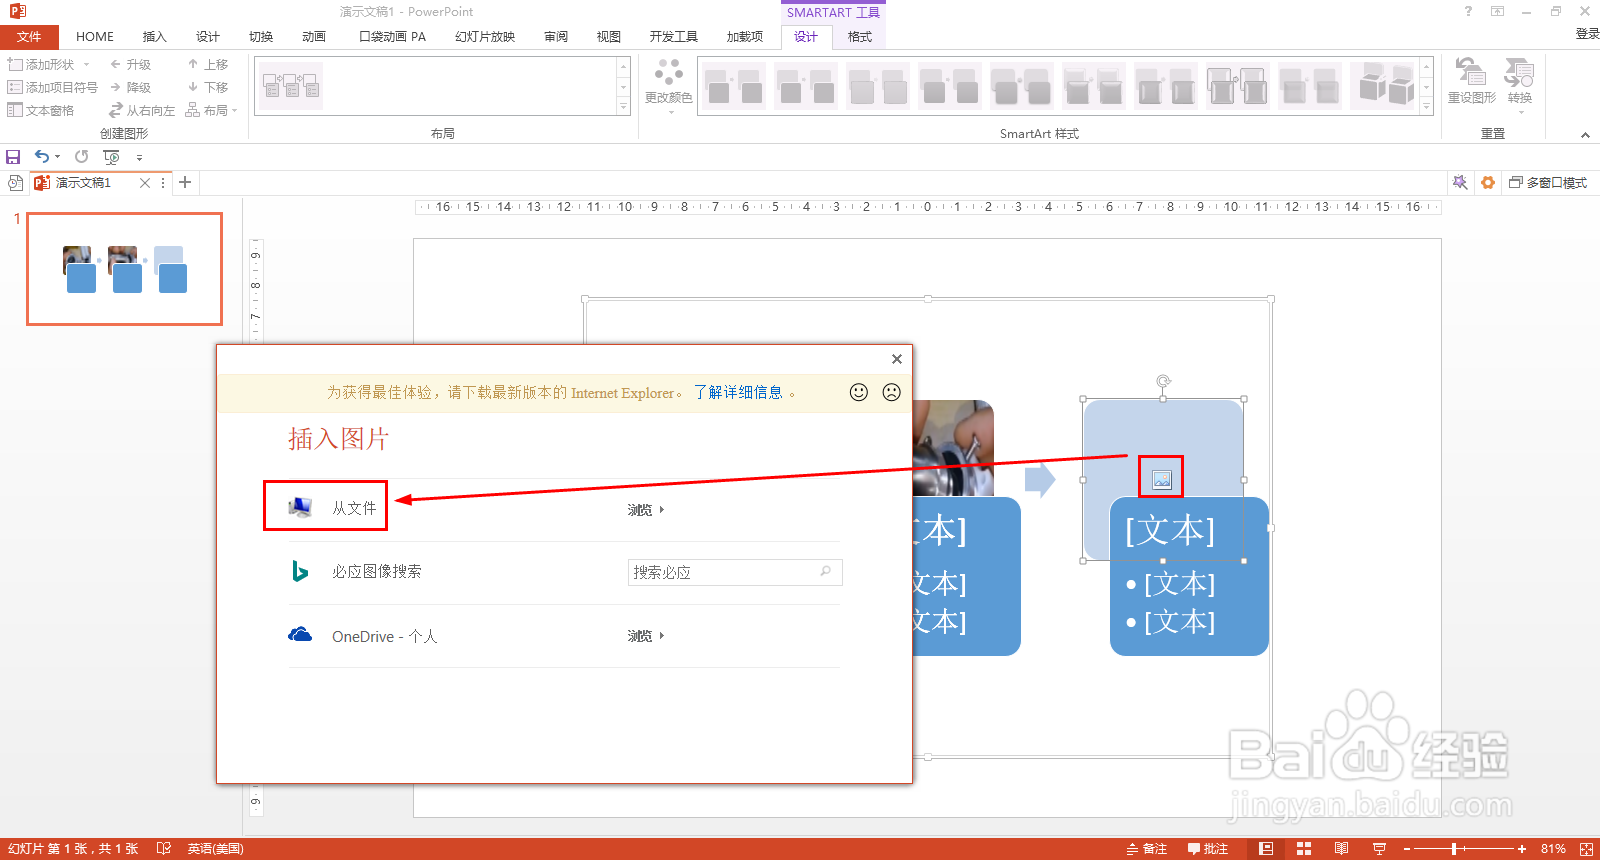The height and width of the screenshot is (860, 1600).
Task: Click the spell check status bar icon
Action: tap(164, 849)
